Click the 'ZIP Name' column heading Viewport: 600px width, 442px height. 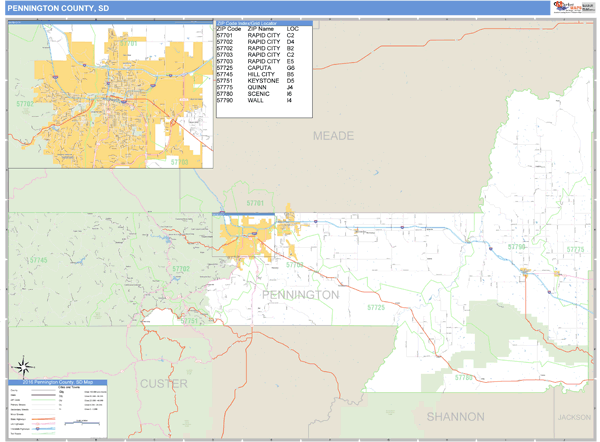point(261,29)
